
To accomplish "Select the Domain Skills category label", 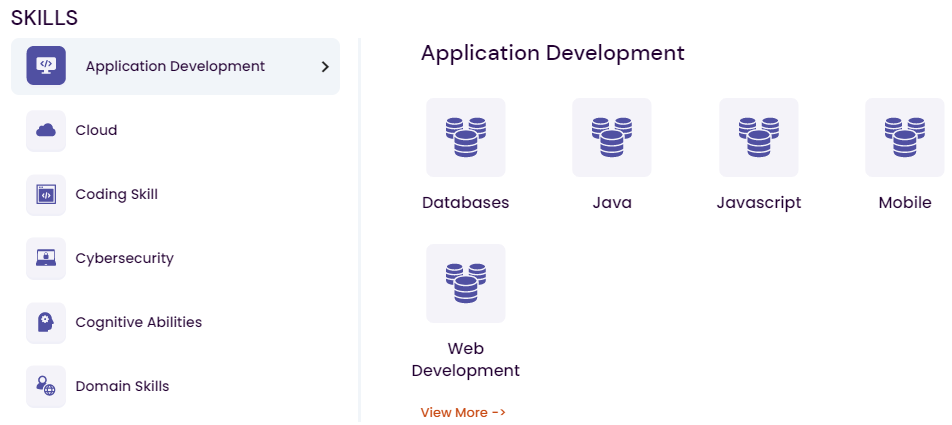I will [122, 386].
